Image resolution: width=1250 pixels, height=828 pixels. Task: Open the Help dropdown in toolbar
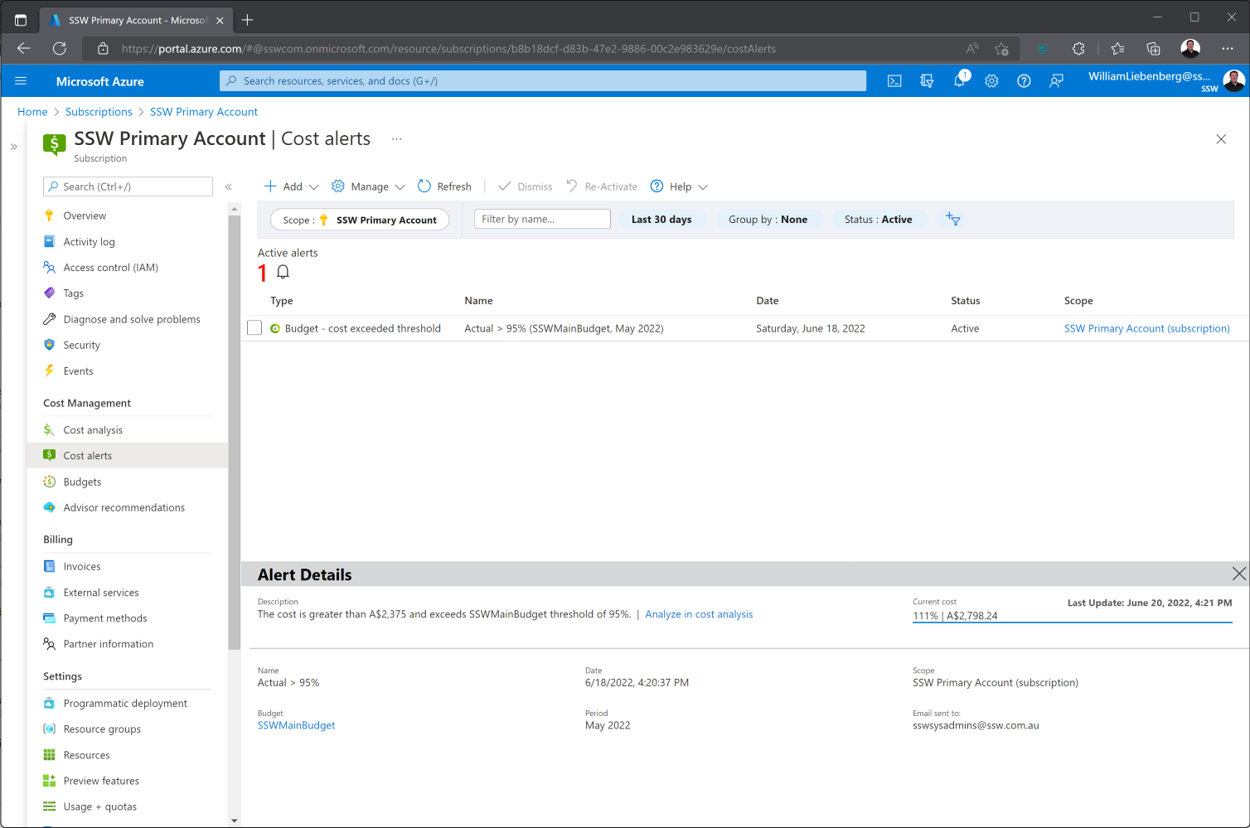pos(679,187)
